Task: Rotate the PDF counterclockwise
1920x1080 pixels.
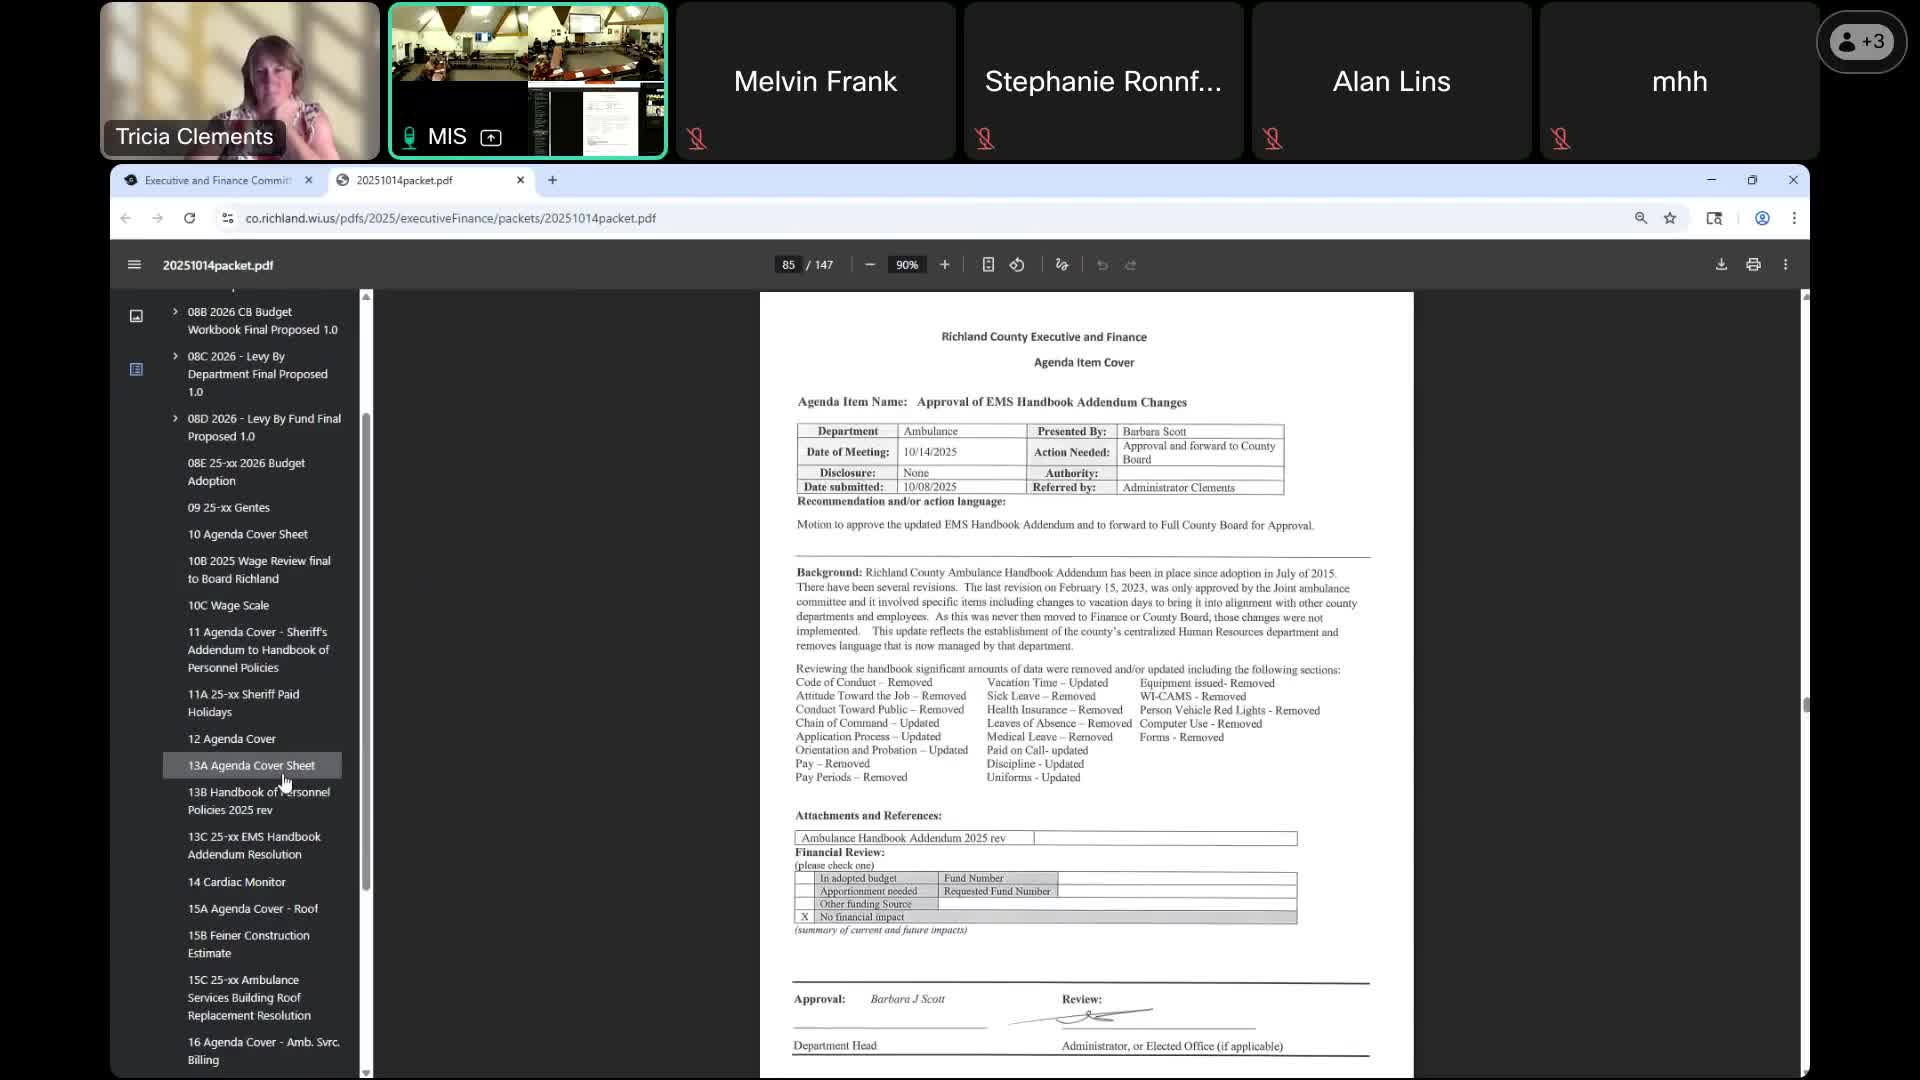Action: (x=1017, y=265)
